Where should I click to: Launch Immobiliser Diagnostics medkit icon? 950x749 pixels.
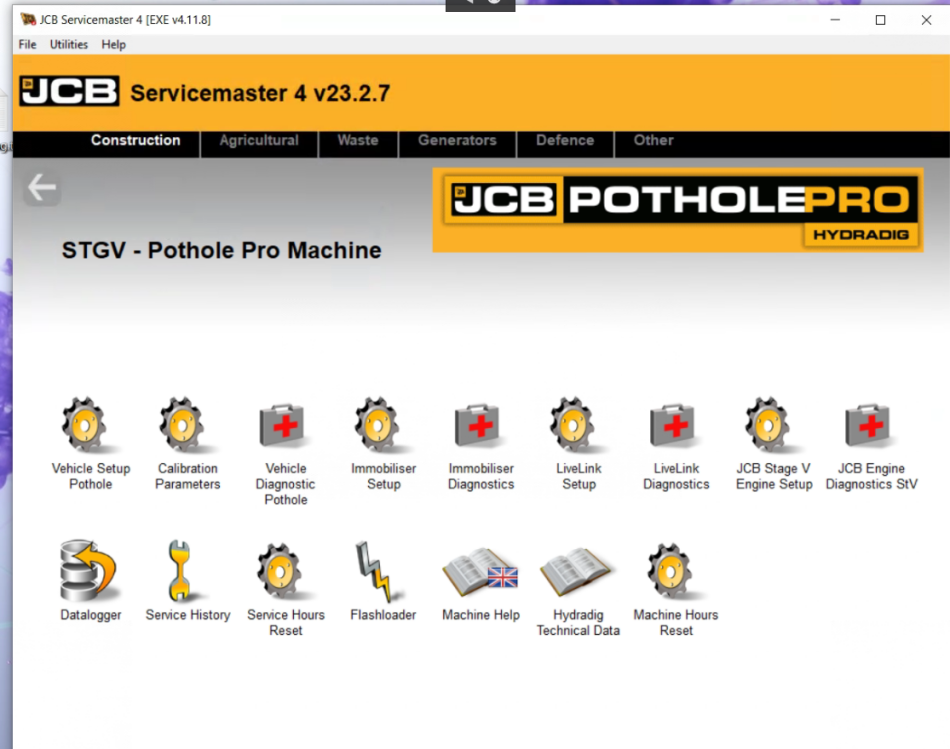pyautogui.click(x=479, y=425)
